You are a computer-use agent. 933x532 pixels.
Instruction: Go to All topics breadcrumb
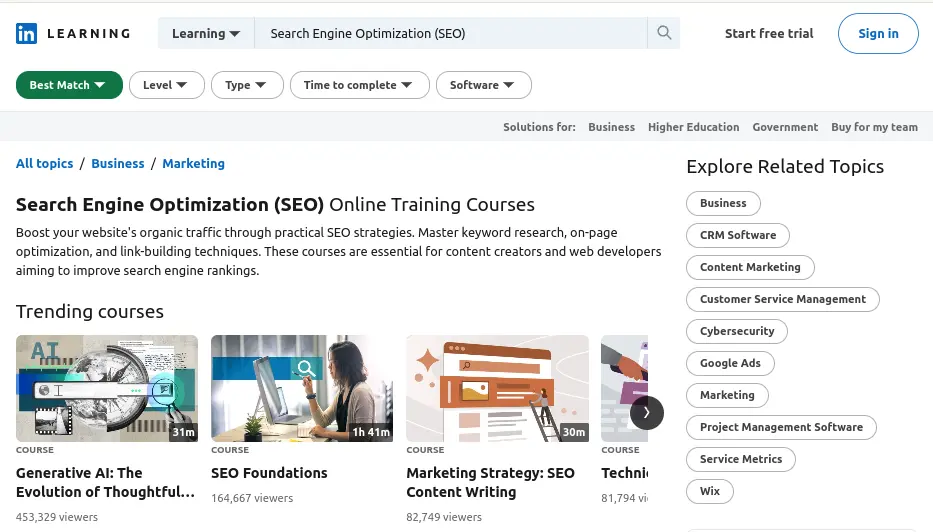pos(45,164)
